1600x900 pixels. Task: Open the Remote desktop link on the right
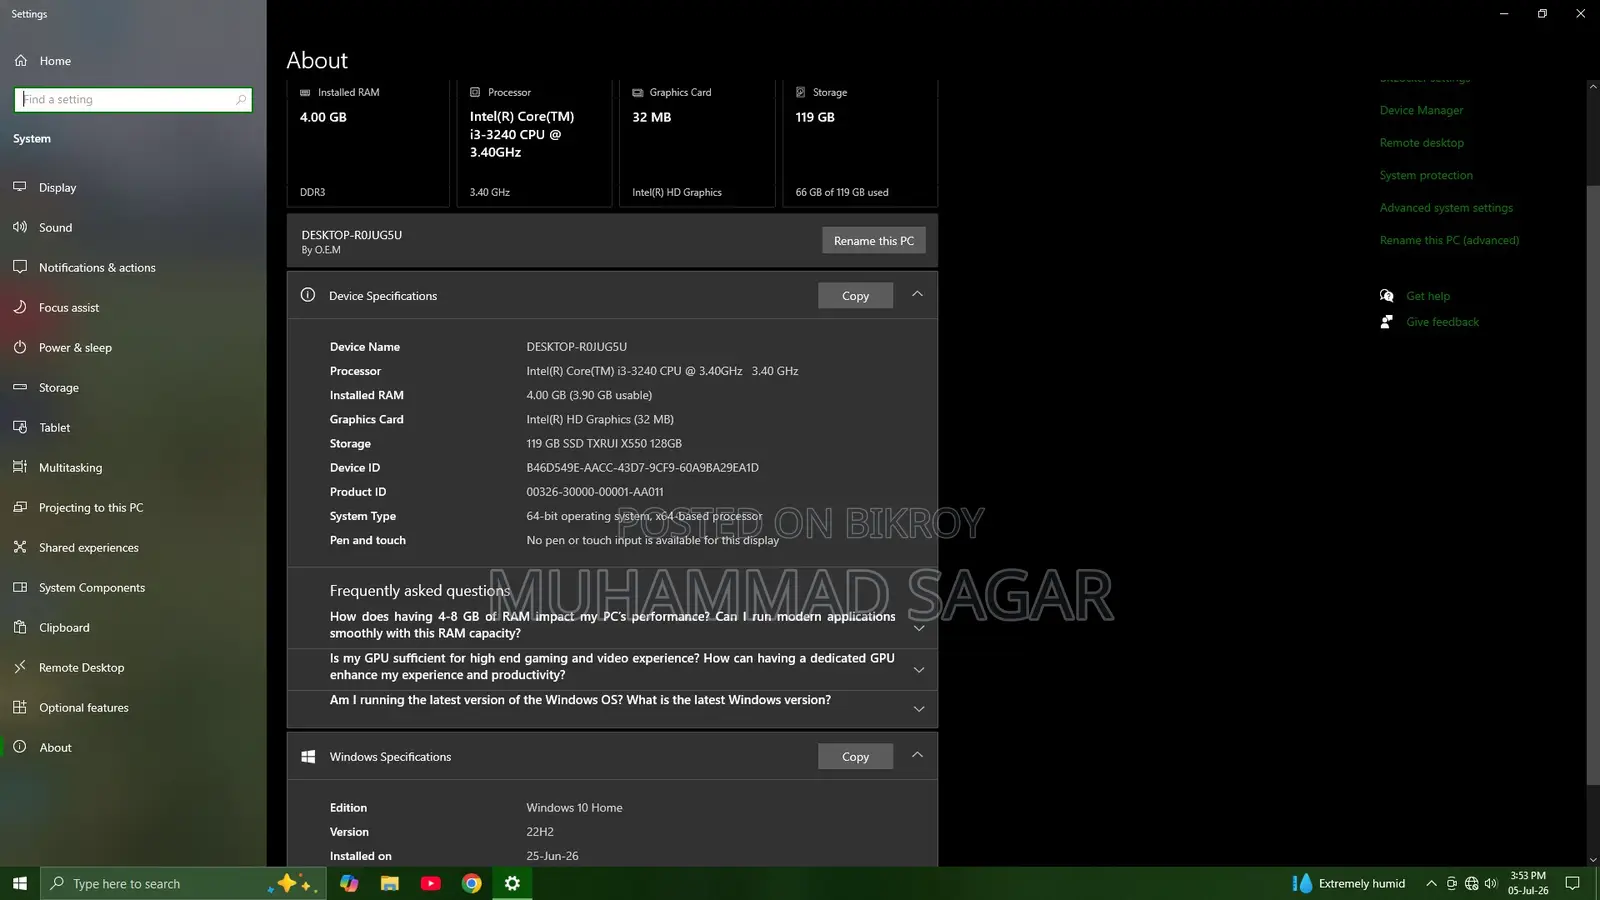(x=1421, y=142)
